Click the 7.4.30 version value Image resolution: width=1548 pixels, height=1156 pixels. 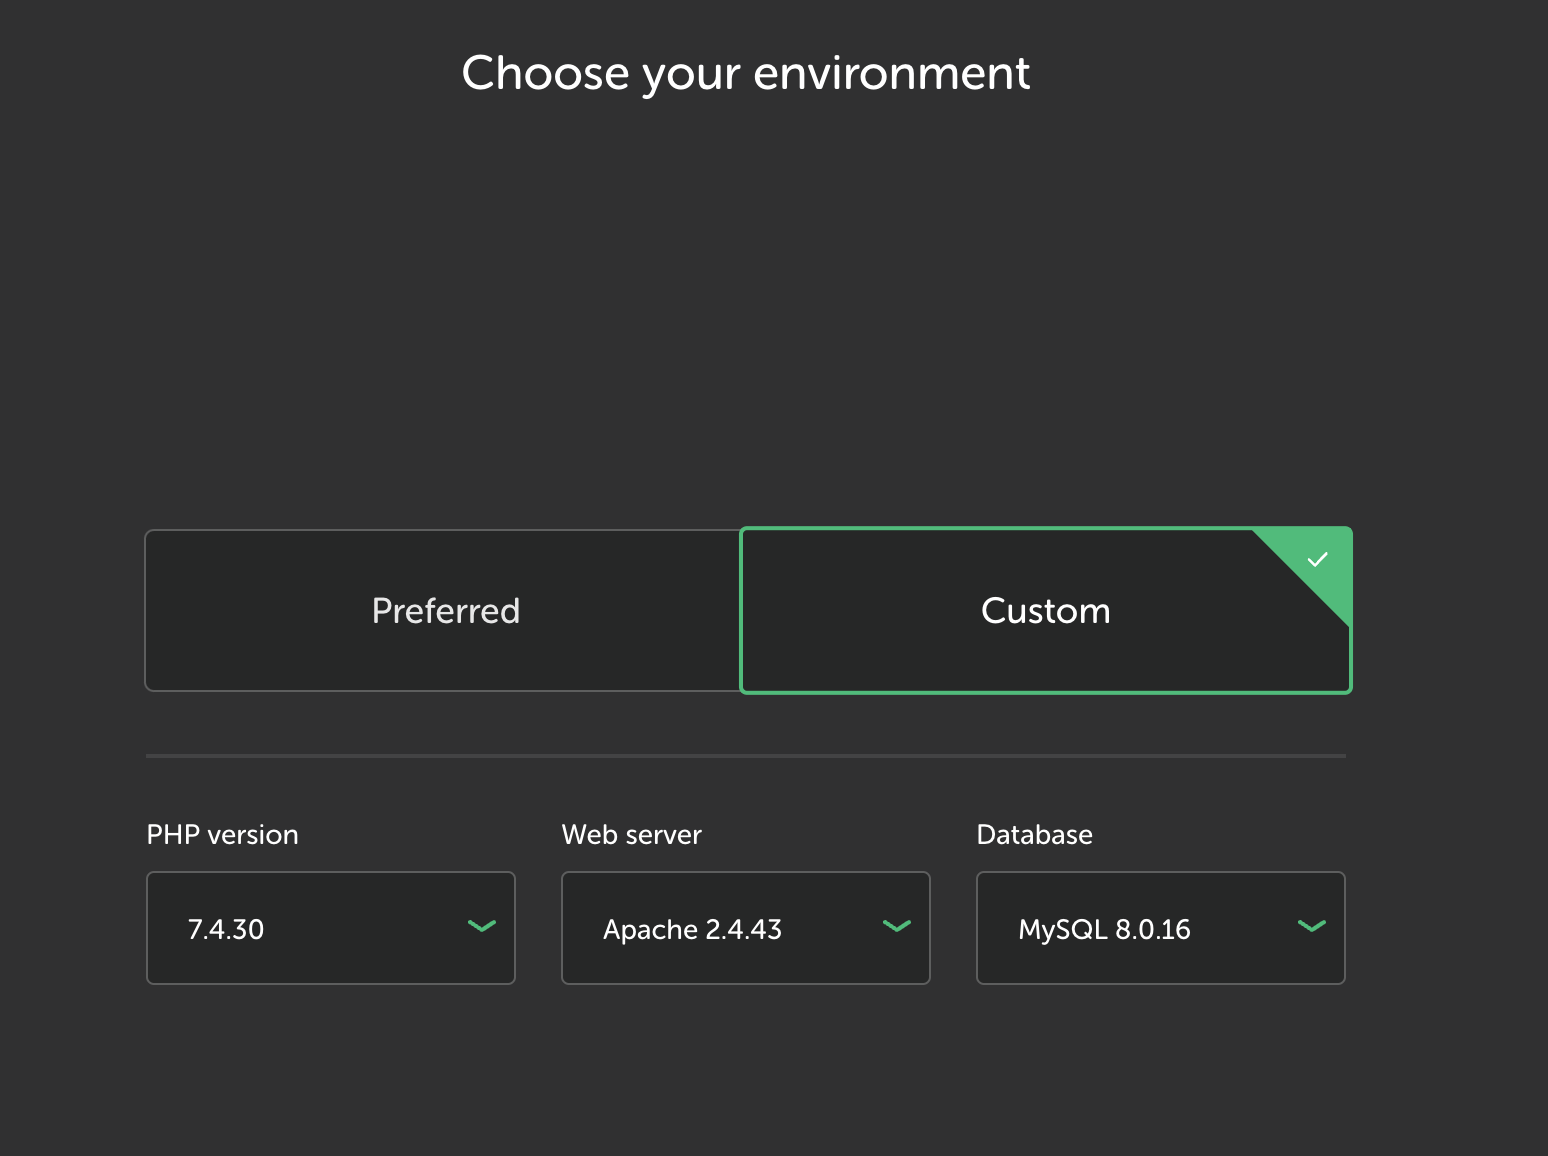coord(226,930)
